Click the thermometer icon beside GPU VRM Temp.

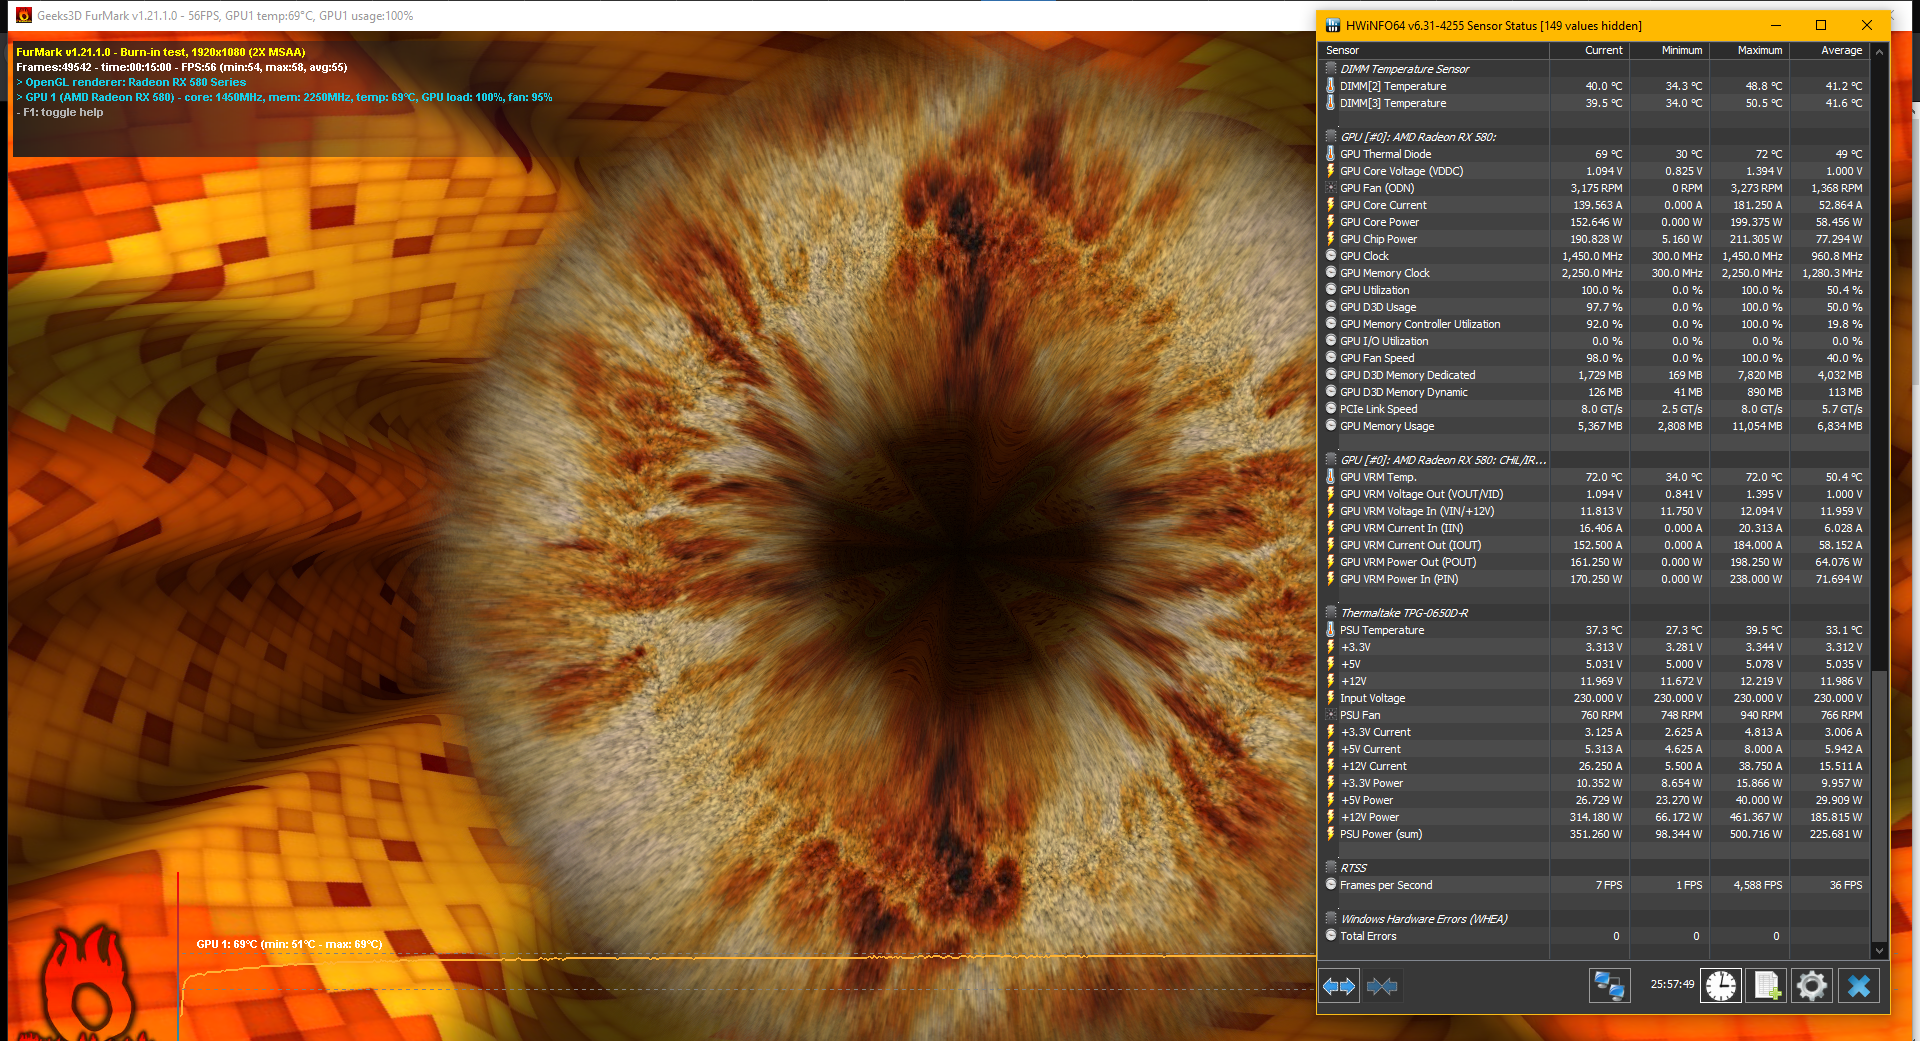(1330, 477)
